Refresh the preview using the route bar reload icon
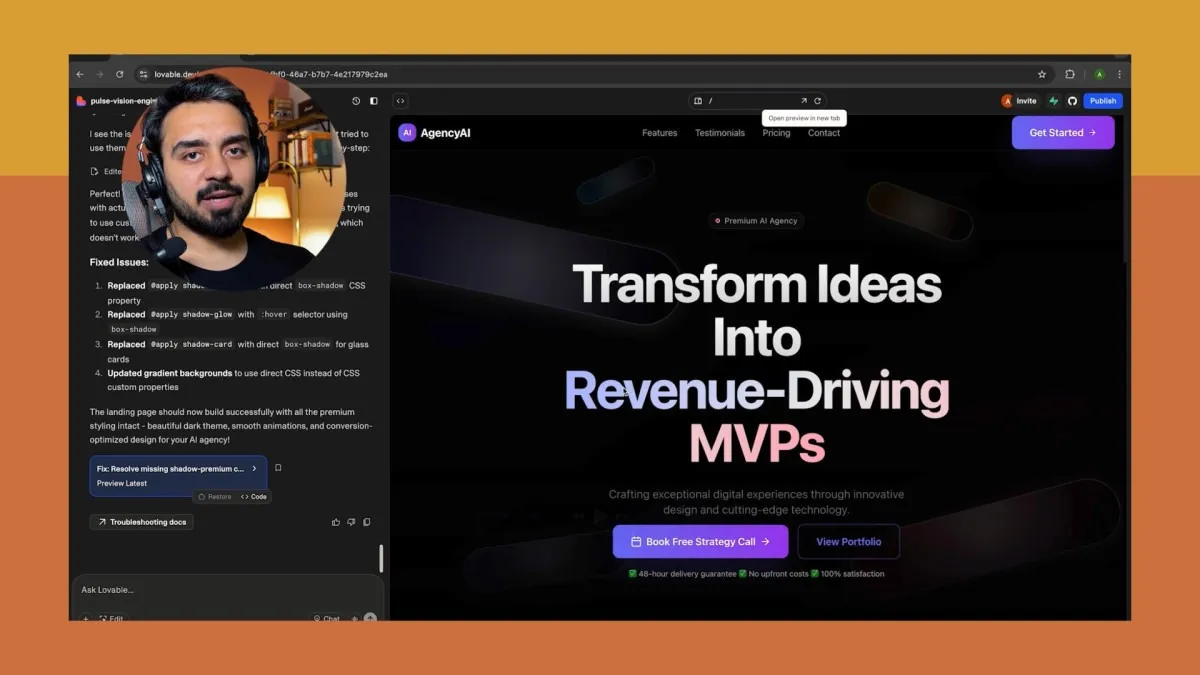Screen dimensions: 1200x675 click(818, 101)
